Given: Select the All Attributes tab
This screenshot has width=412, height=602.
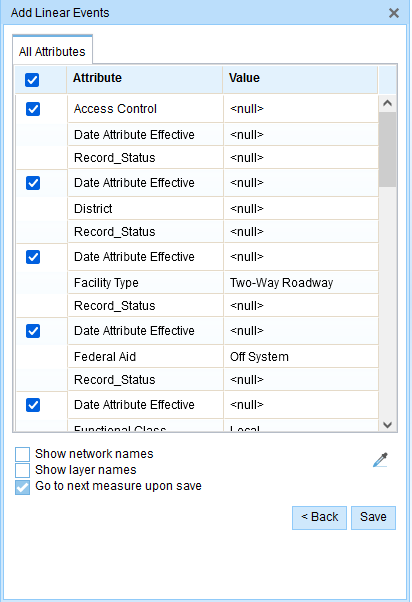Looking at the screenshot, I should coord(52,51).
